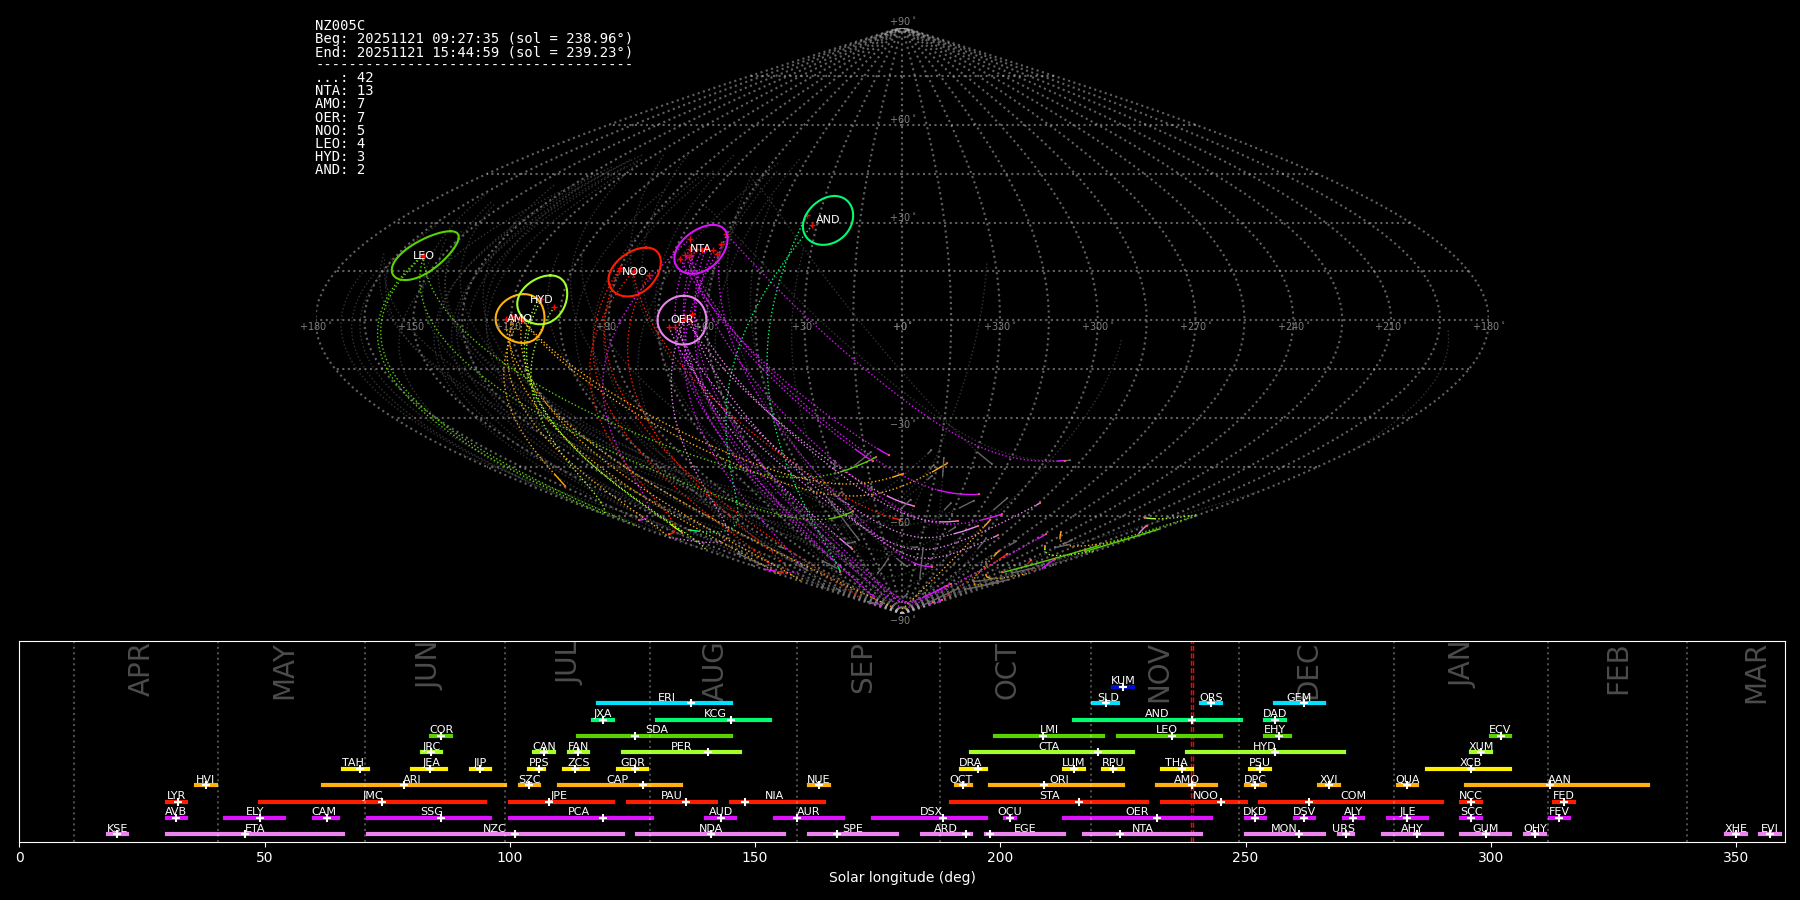Click the SPE shower bar in timeline

coord(853,834)
